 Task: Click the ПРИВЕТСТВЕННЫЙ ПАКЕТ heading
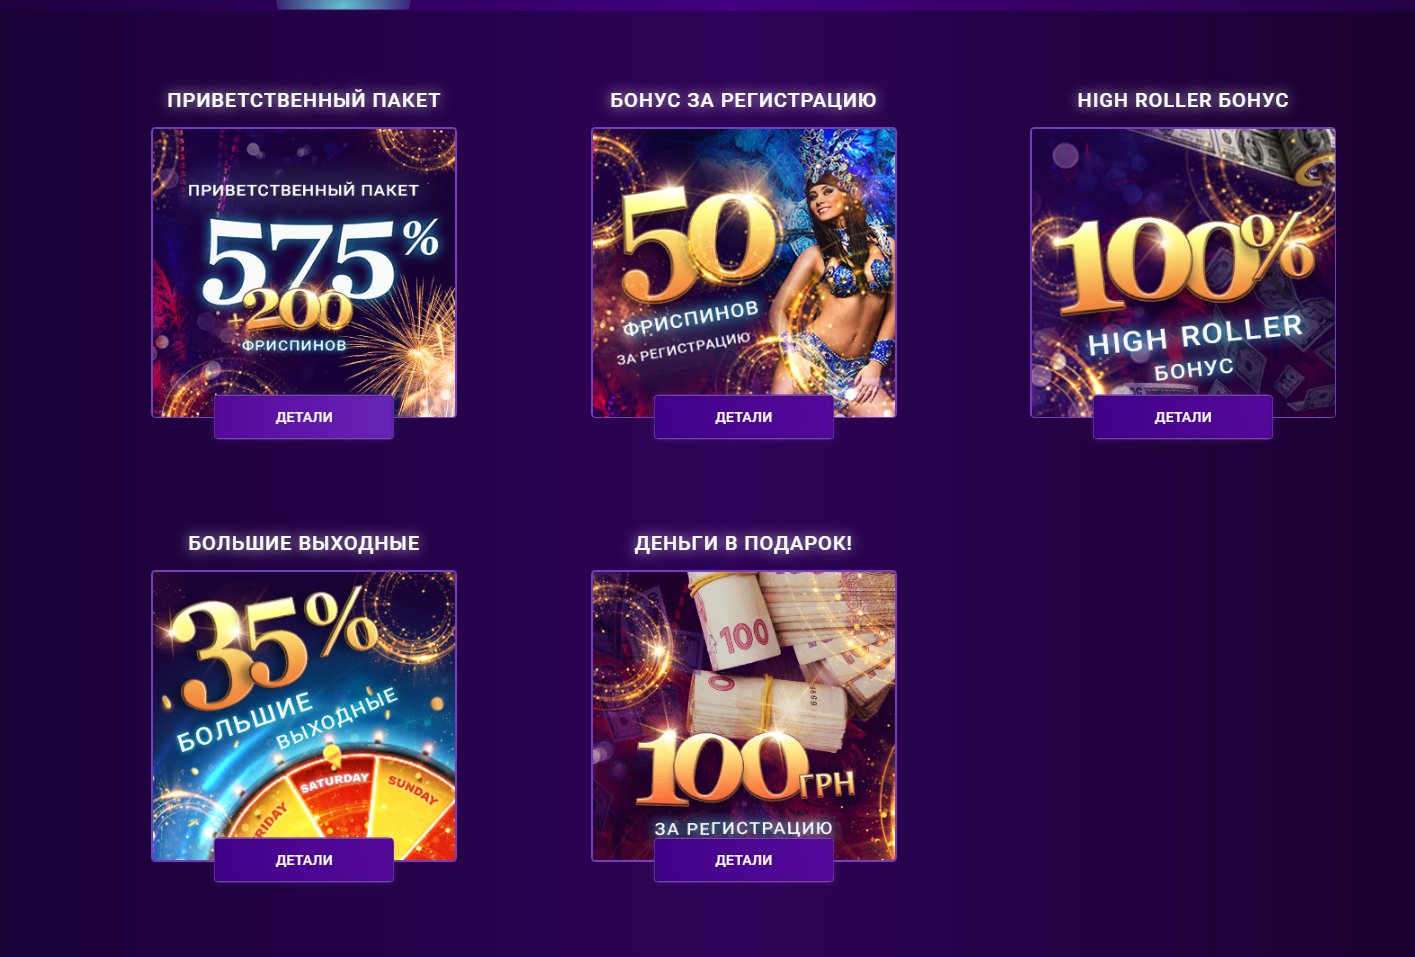304,100
